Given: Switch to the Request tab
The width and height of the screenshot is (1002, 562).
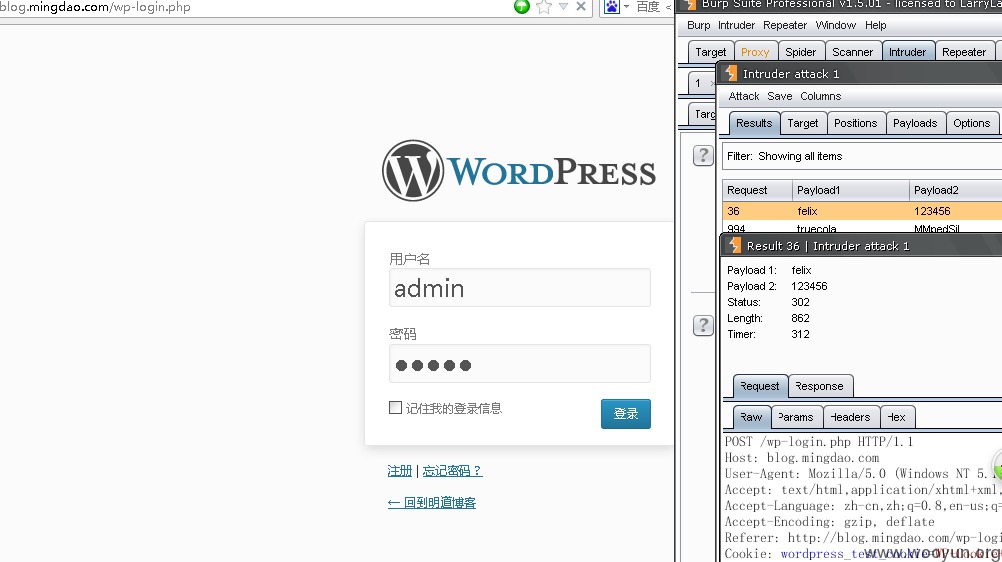Looking at the screenshot, I should [760, 386].
